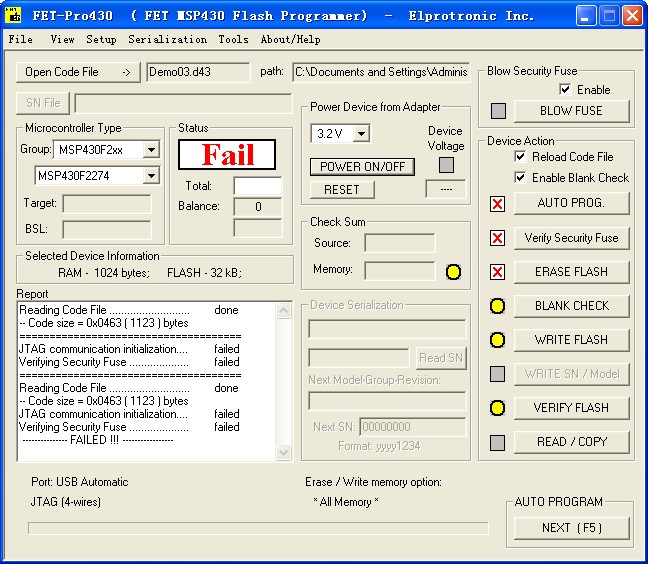Viewport: 648px width, 564px height.
Task: Click the 'RAM - 1024 bytes;' device info text
Action: coord(104,273)
